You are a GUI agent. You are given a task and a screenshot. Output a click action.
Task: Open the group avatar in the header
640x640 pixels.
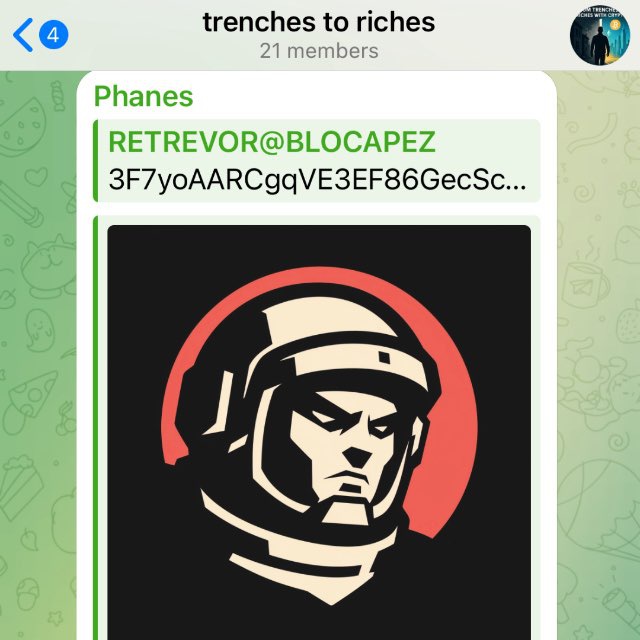[599, 35]
